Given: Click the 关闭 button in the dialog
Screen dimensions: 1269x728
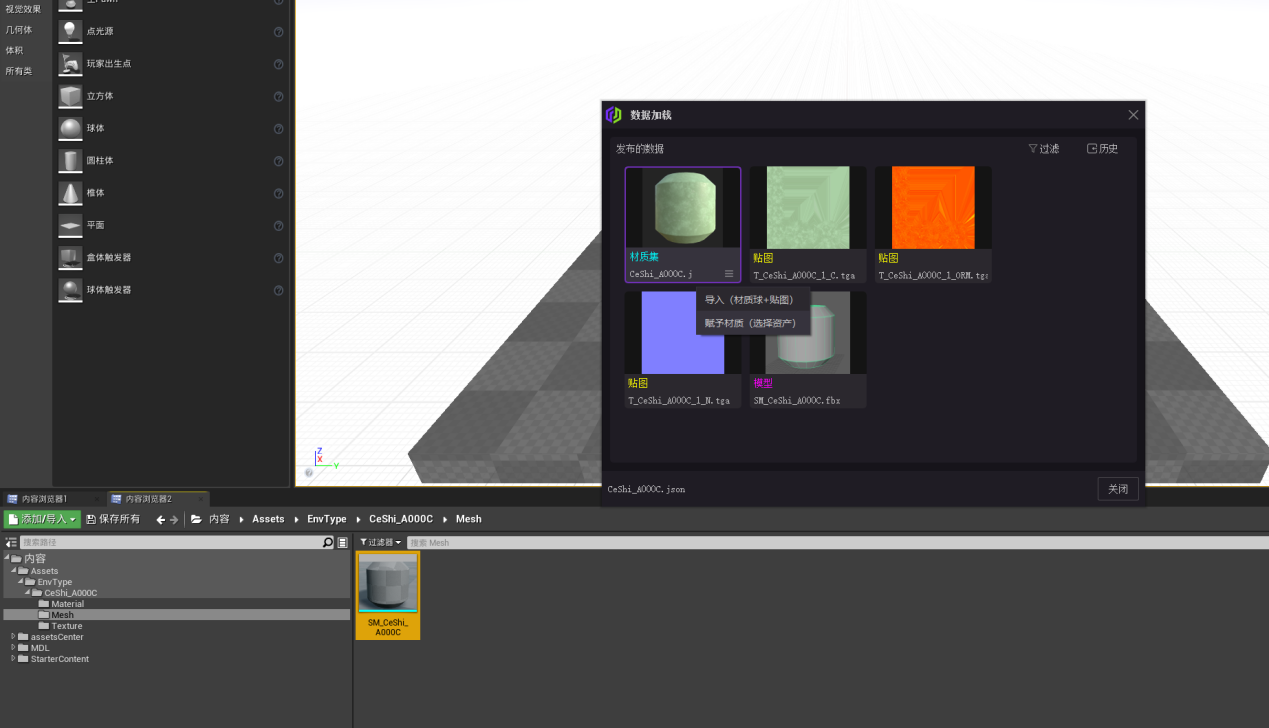Looking at the screenshot, I should 1117,489.
